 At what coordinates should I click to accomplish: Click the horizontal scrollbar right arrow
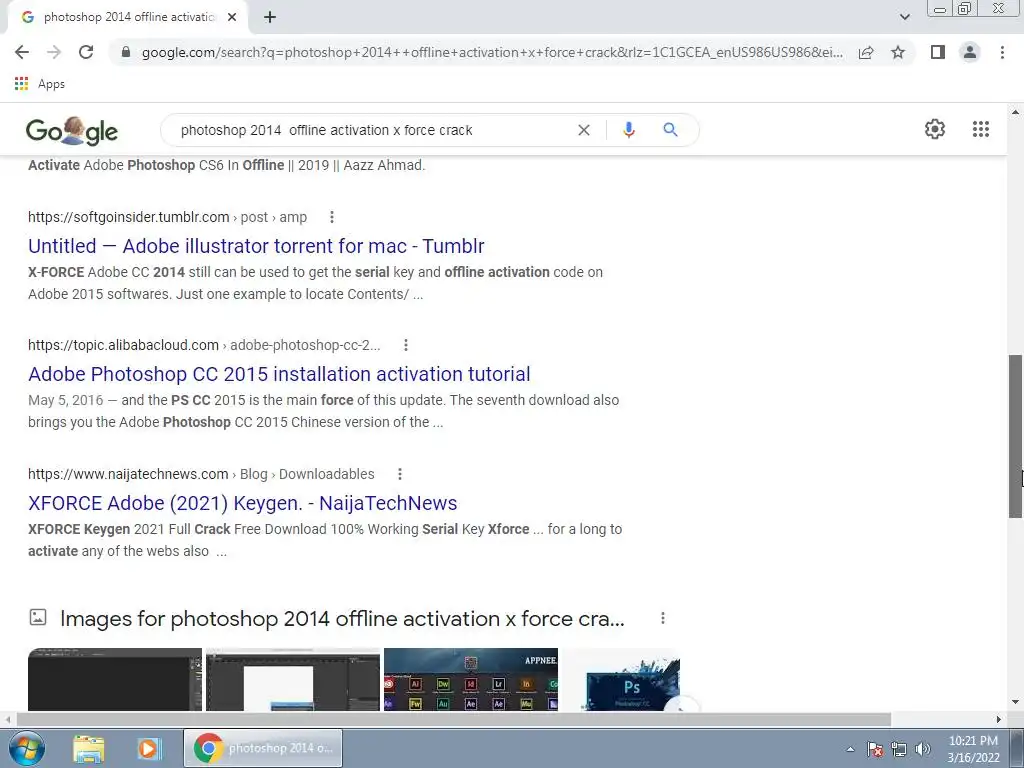(x=998, y=719)
